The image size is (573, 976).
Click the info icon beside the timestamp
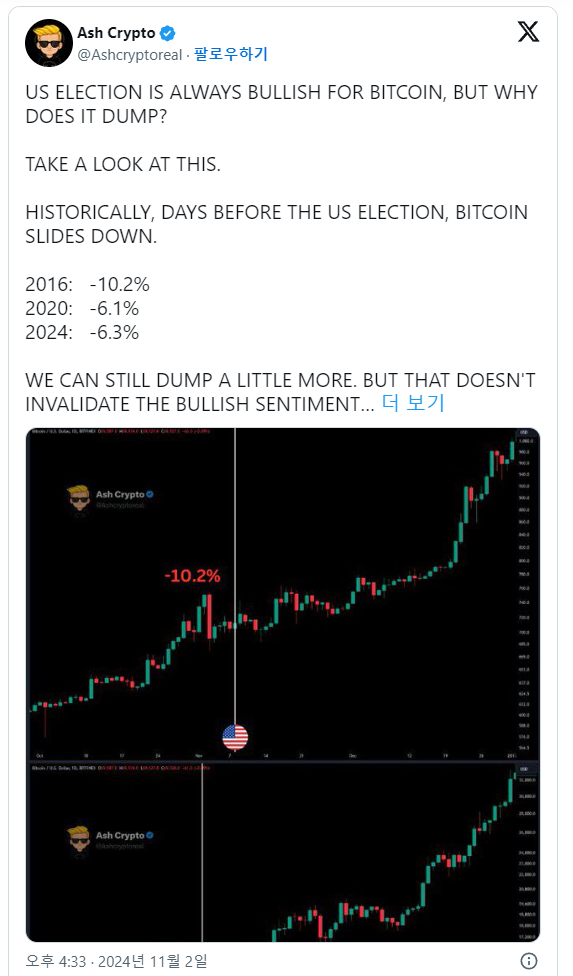(x=528, y=960)
